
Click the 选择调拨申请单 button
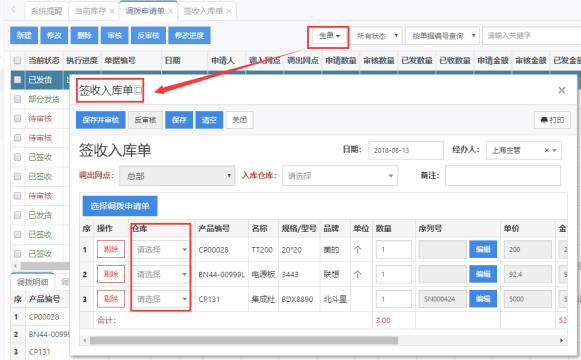point(120,206)
